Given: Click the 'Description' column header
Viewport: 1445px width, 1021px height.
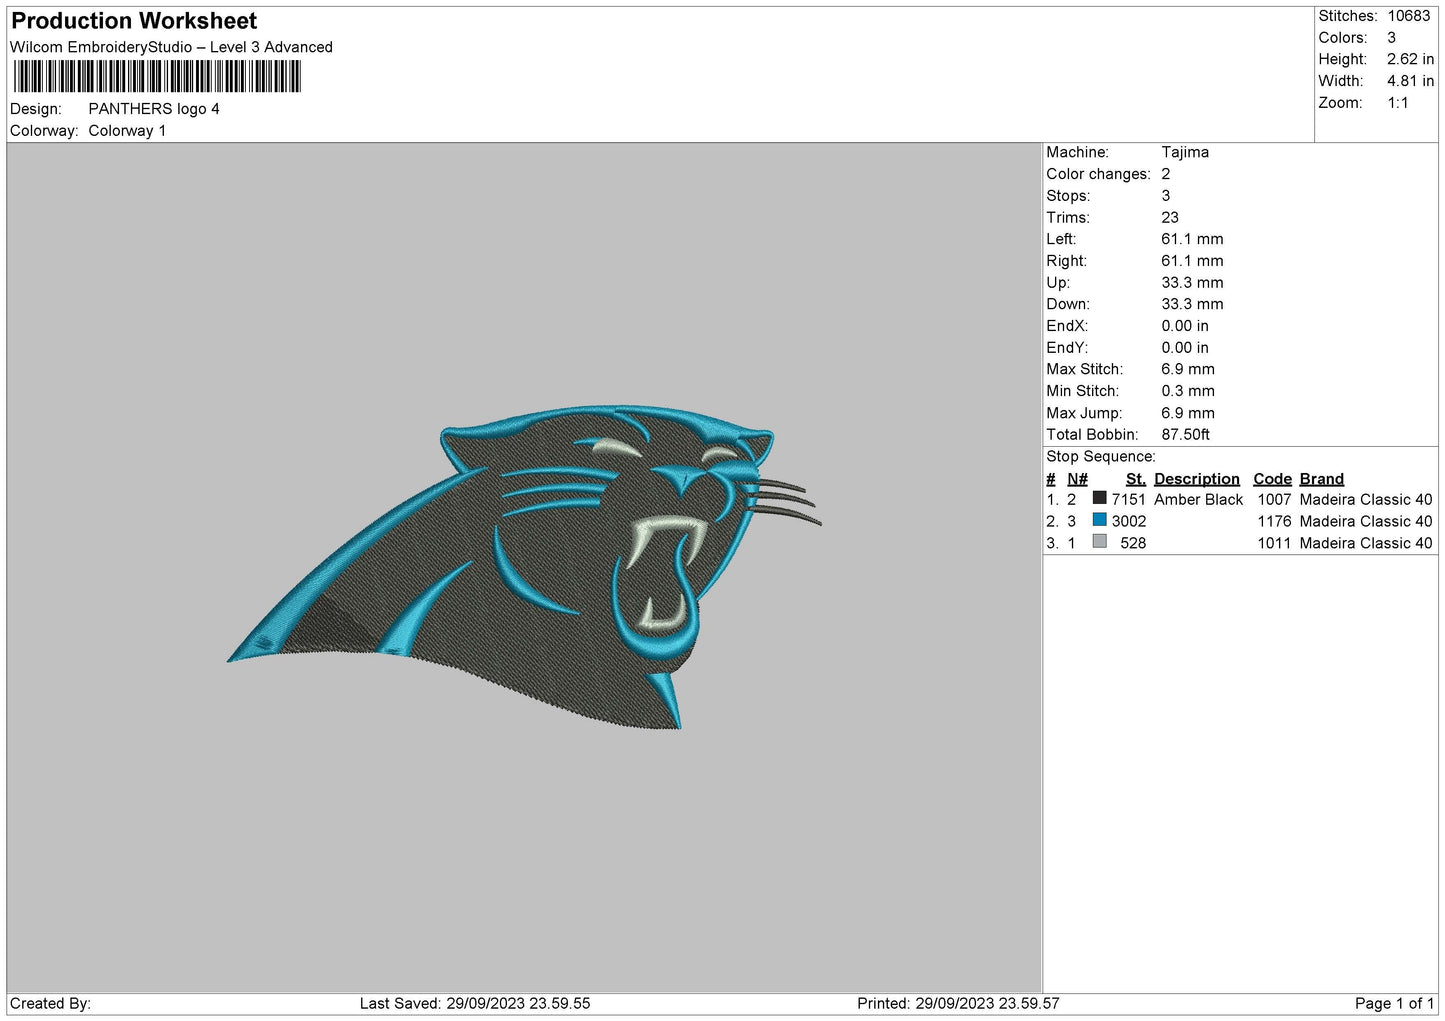Looking at the screenshot, I should [1196, 479].
